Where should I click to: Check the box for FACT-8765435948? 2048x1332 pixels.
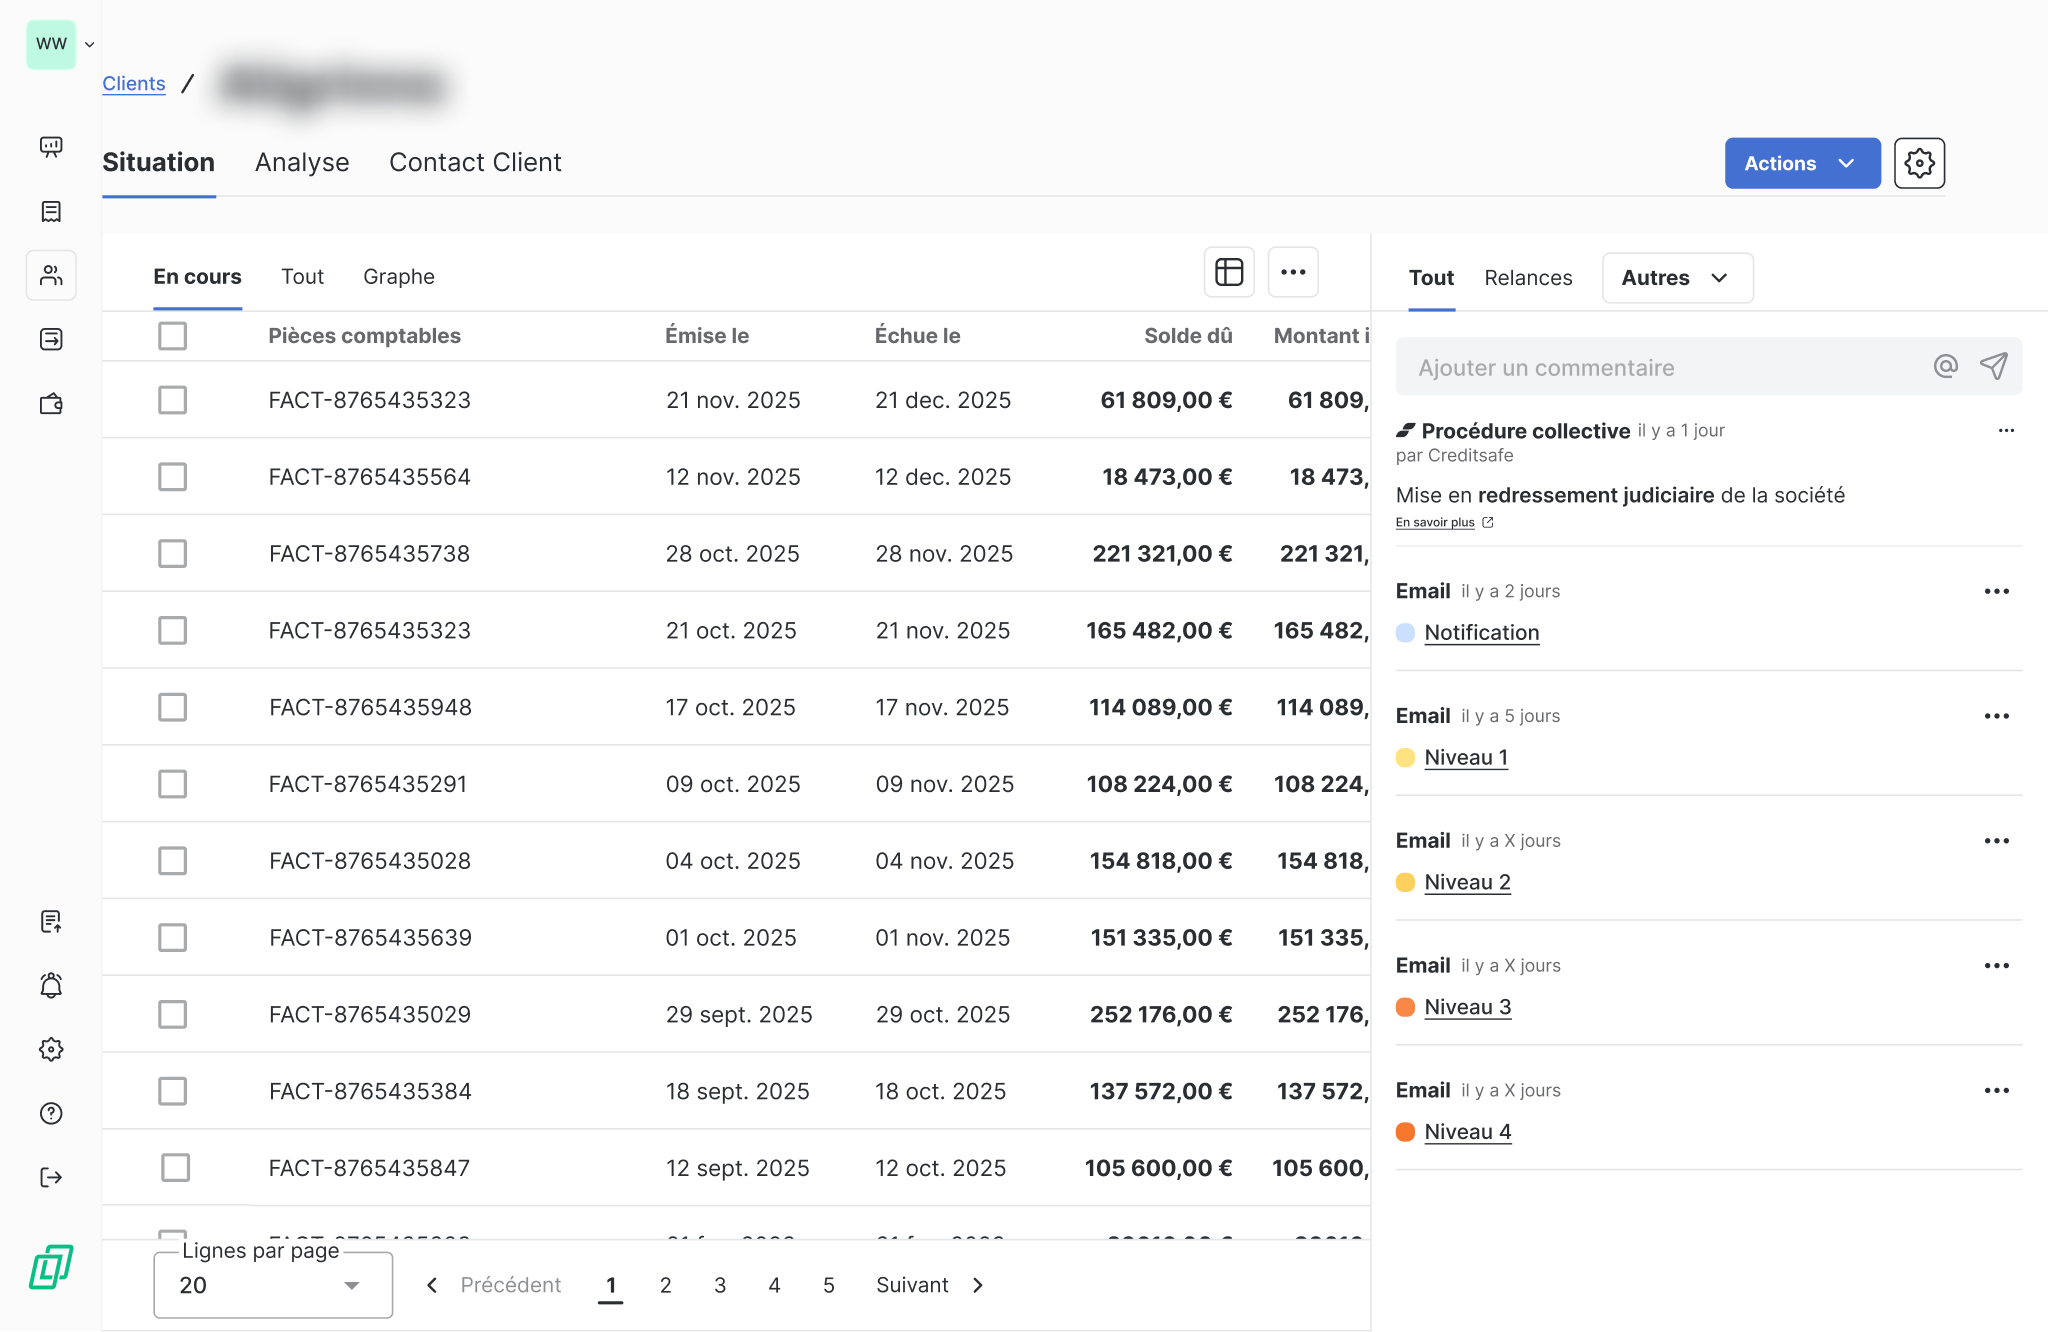click(x=172, y=707)
